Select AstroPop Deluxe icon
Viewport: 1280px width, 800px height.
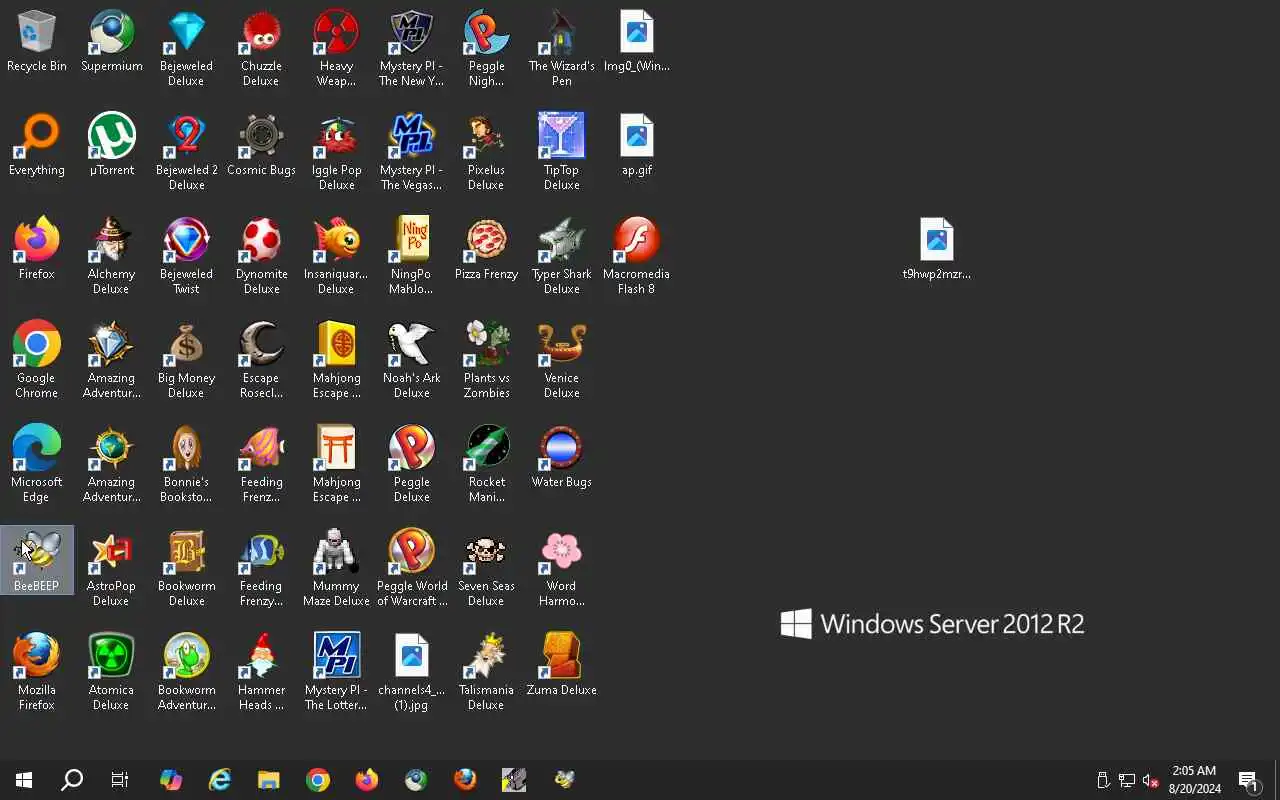pyautogui.click(x=111, y=569)
